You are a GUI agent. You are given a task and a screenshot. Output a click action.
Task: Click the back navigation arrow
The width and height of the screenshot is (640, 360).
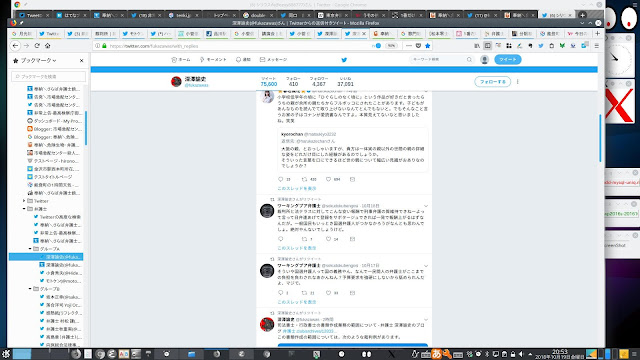click(x=16, y=46)
